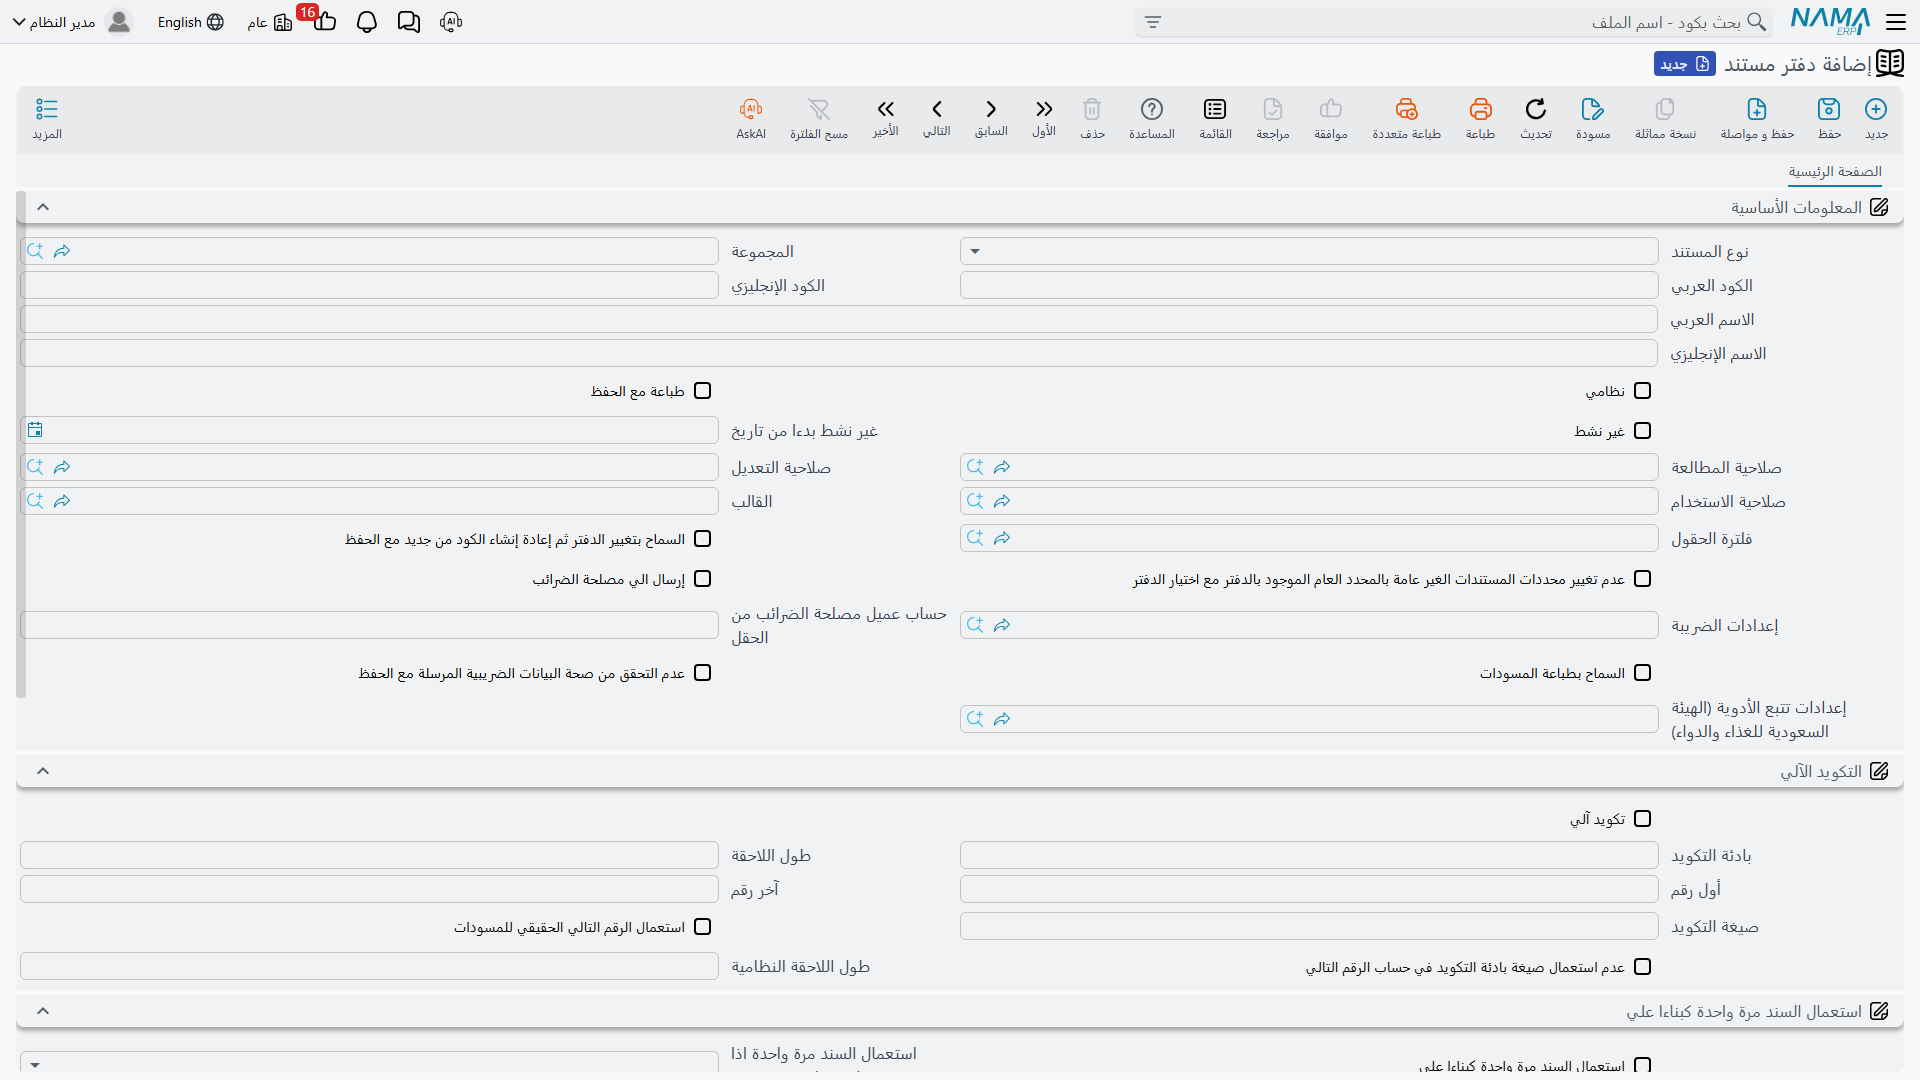Screen dimensions: 1920x1080
Task: Switch language to English
Action: click(190, 22)
